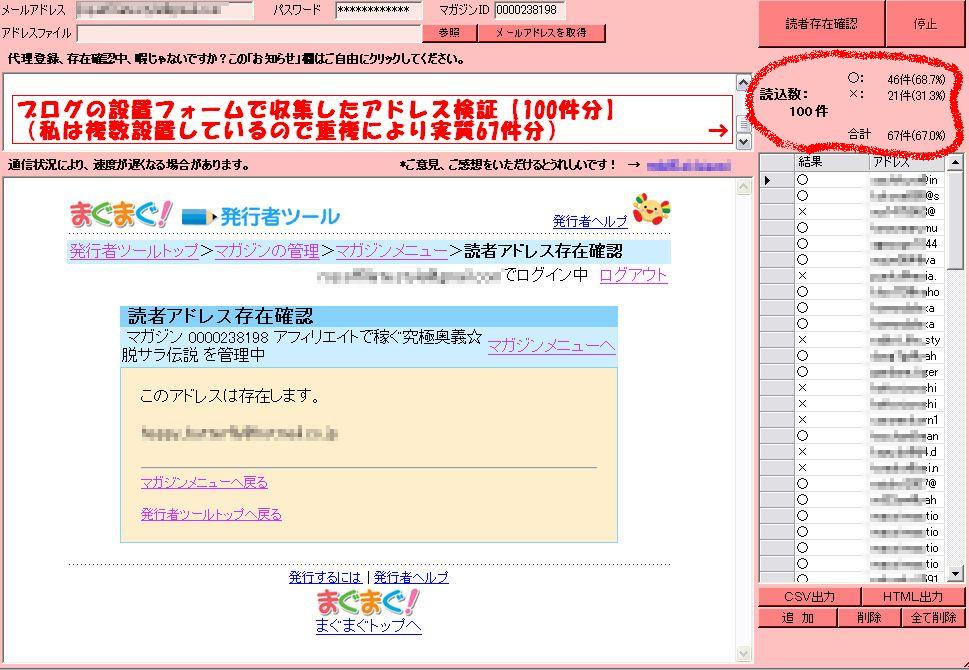
Task: Click the まぐまぐ logo in page footer
Action: coord(368,601)
